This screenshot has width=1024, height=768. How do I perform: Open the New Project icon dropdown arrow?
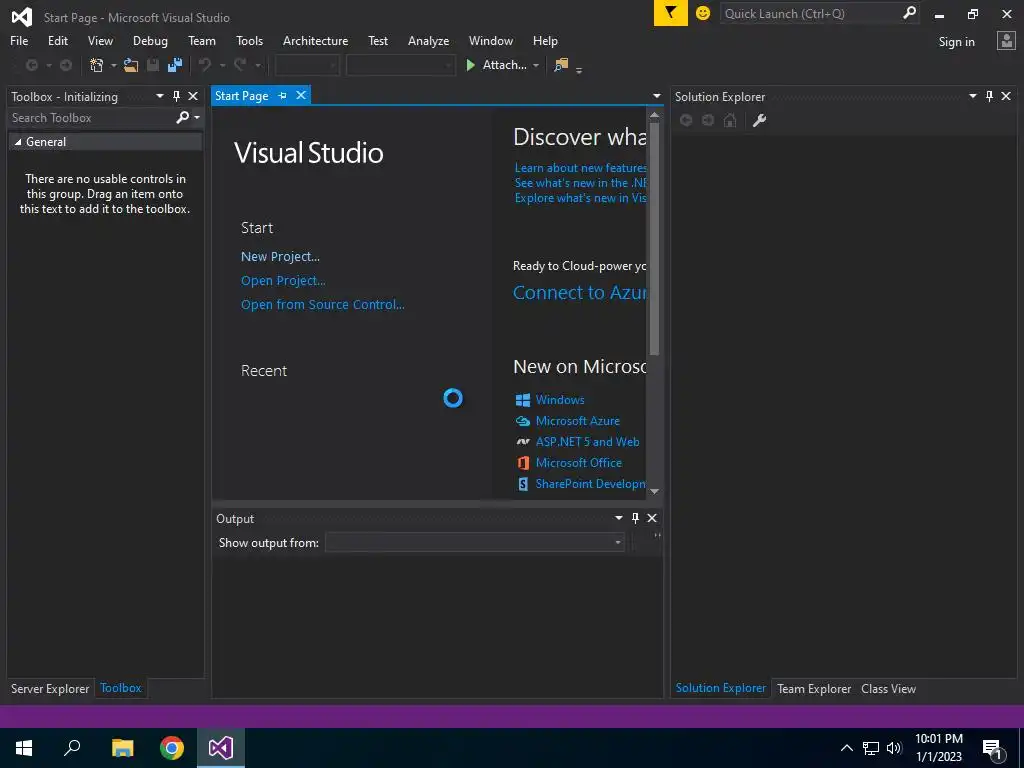coord(113,65)
